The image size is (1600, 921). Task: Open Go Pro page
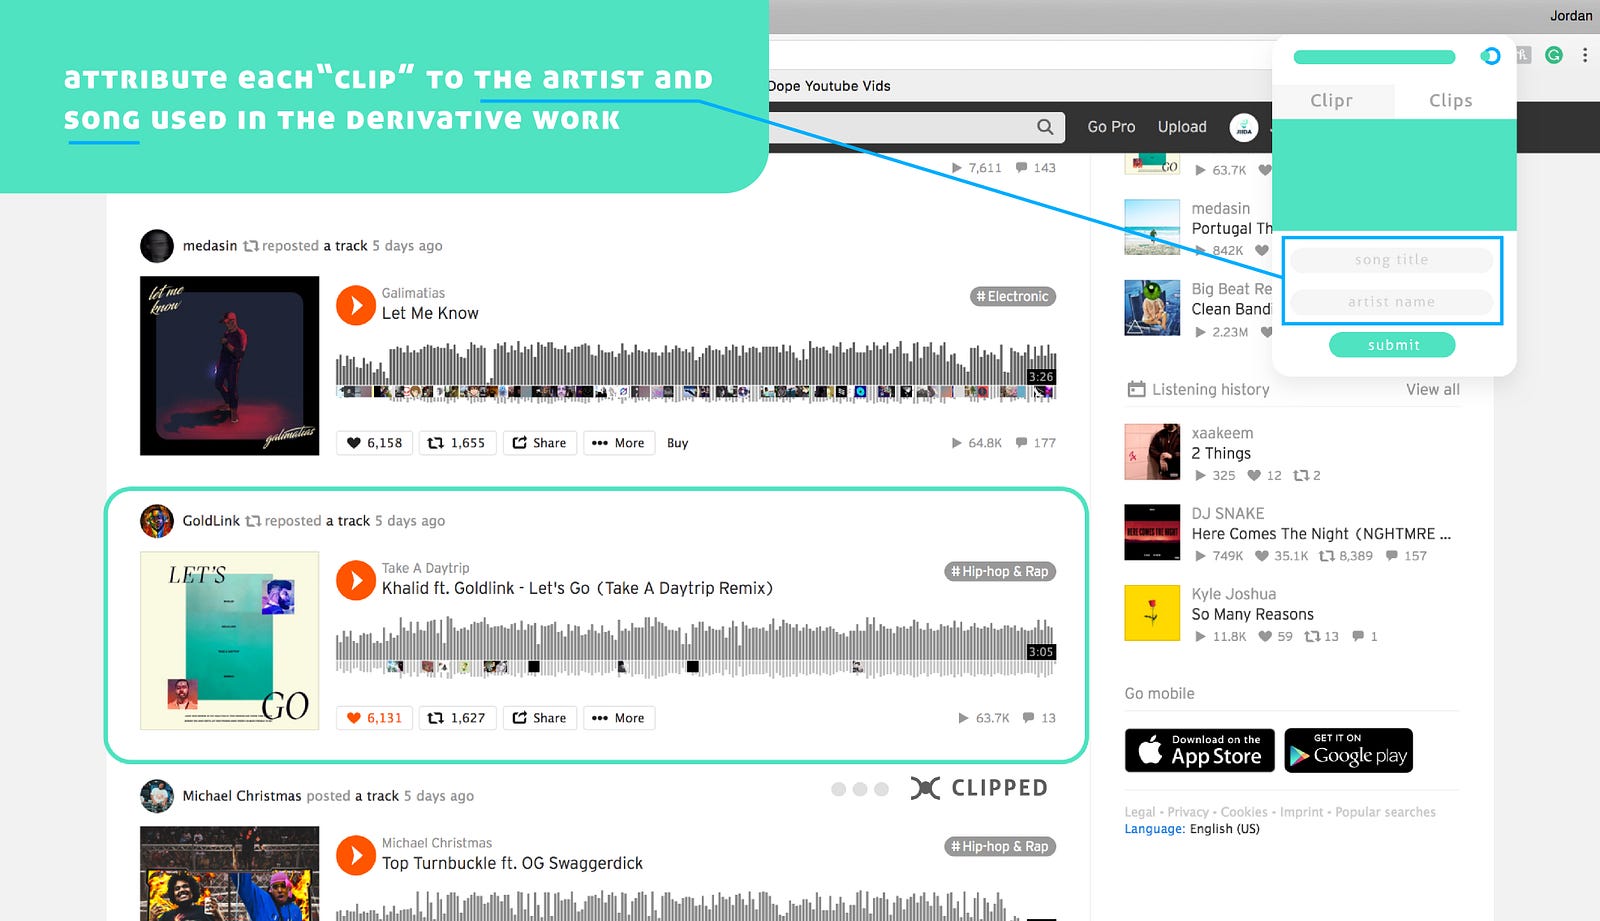[1111, 127]
